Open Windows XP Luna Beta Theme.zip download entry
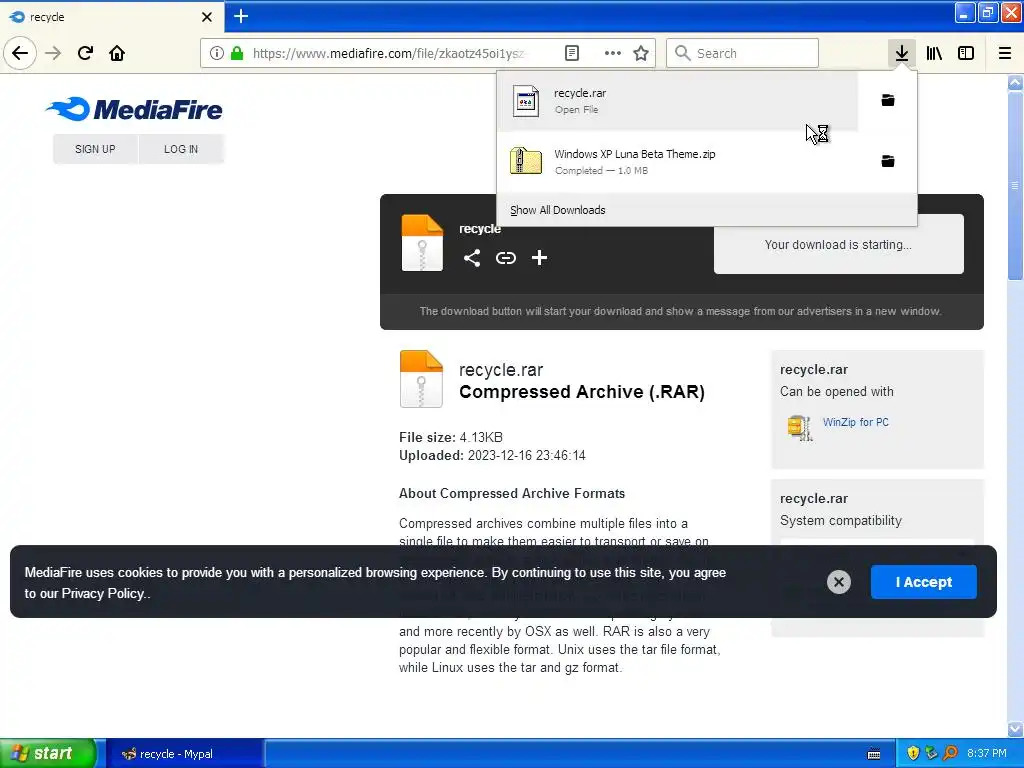The height and width of the screenshot is (768, 1024). click(x=678, y=161)
